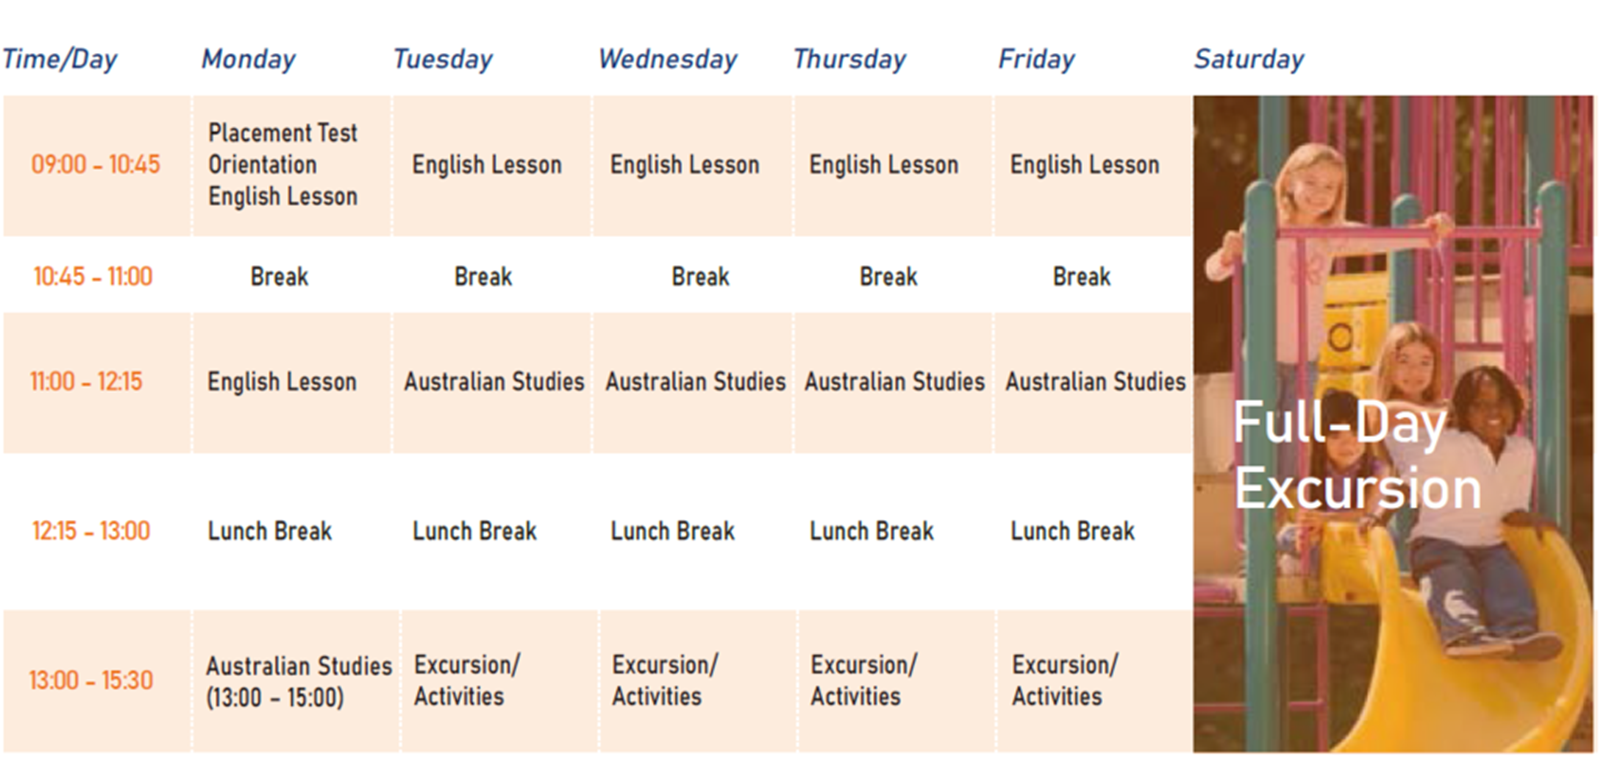Image resolution: width=1604 pixels, height=763 pixels.
Task: Click the 10:45 - 11:00 time slot
Action: 93,276
